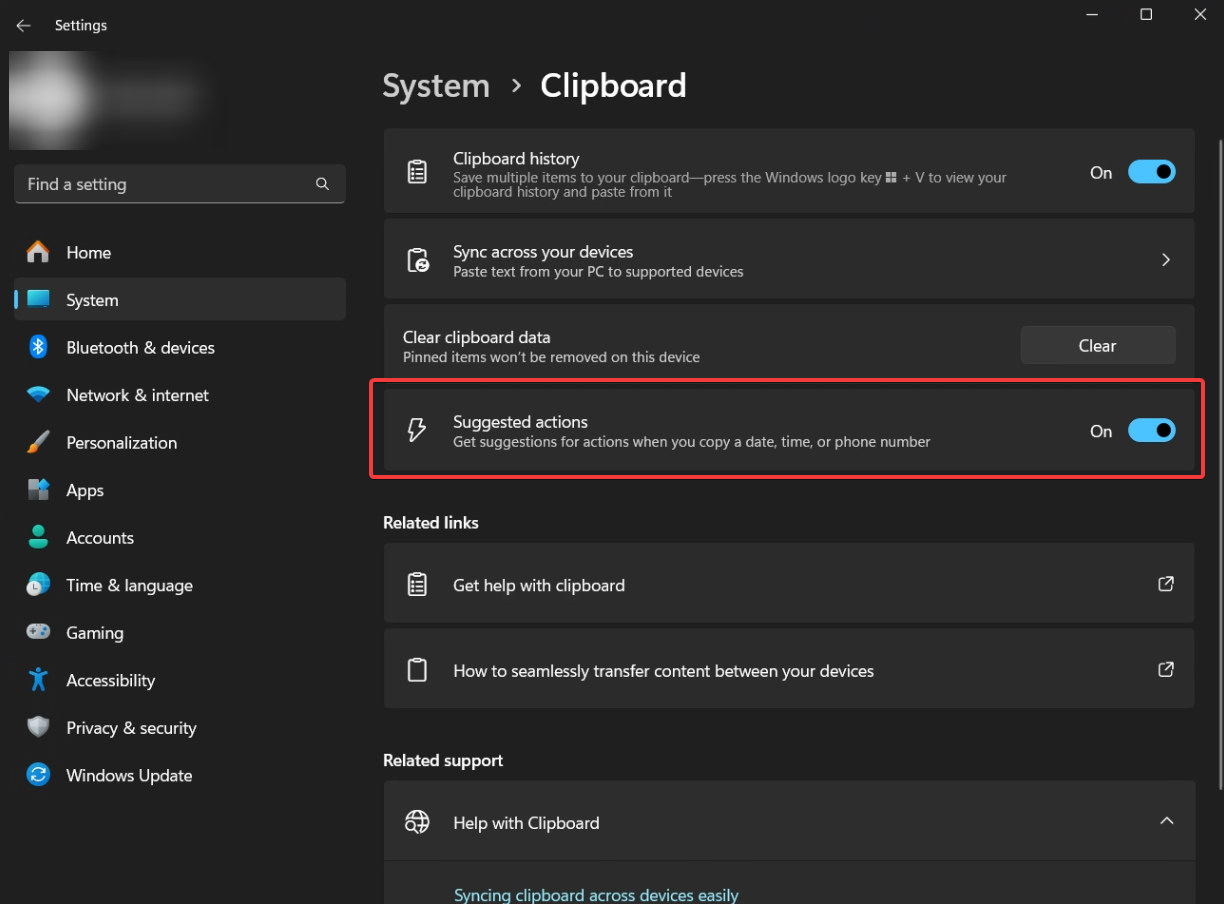Click 'Pinned items won't be removed' text
The width and height of the screenshot is (1224, 904).
point(551,357)
